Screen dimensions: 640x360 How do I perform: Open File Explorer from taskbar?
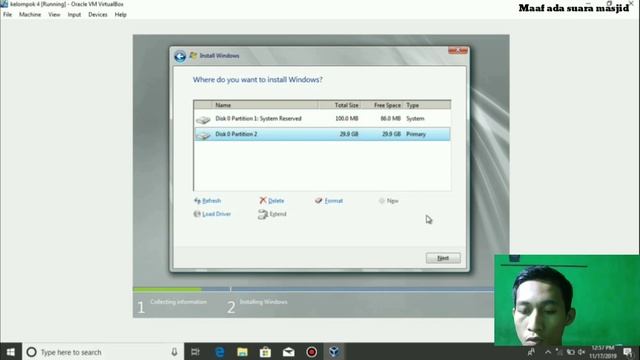pyautogui.click(x=242, y=352)
